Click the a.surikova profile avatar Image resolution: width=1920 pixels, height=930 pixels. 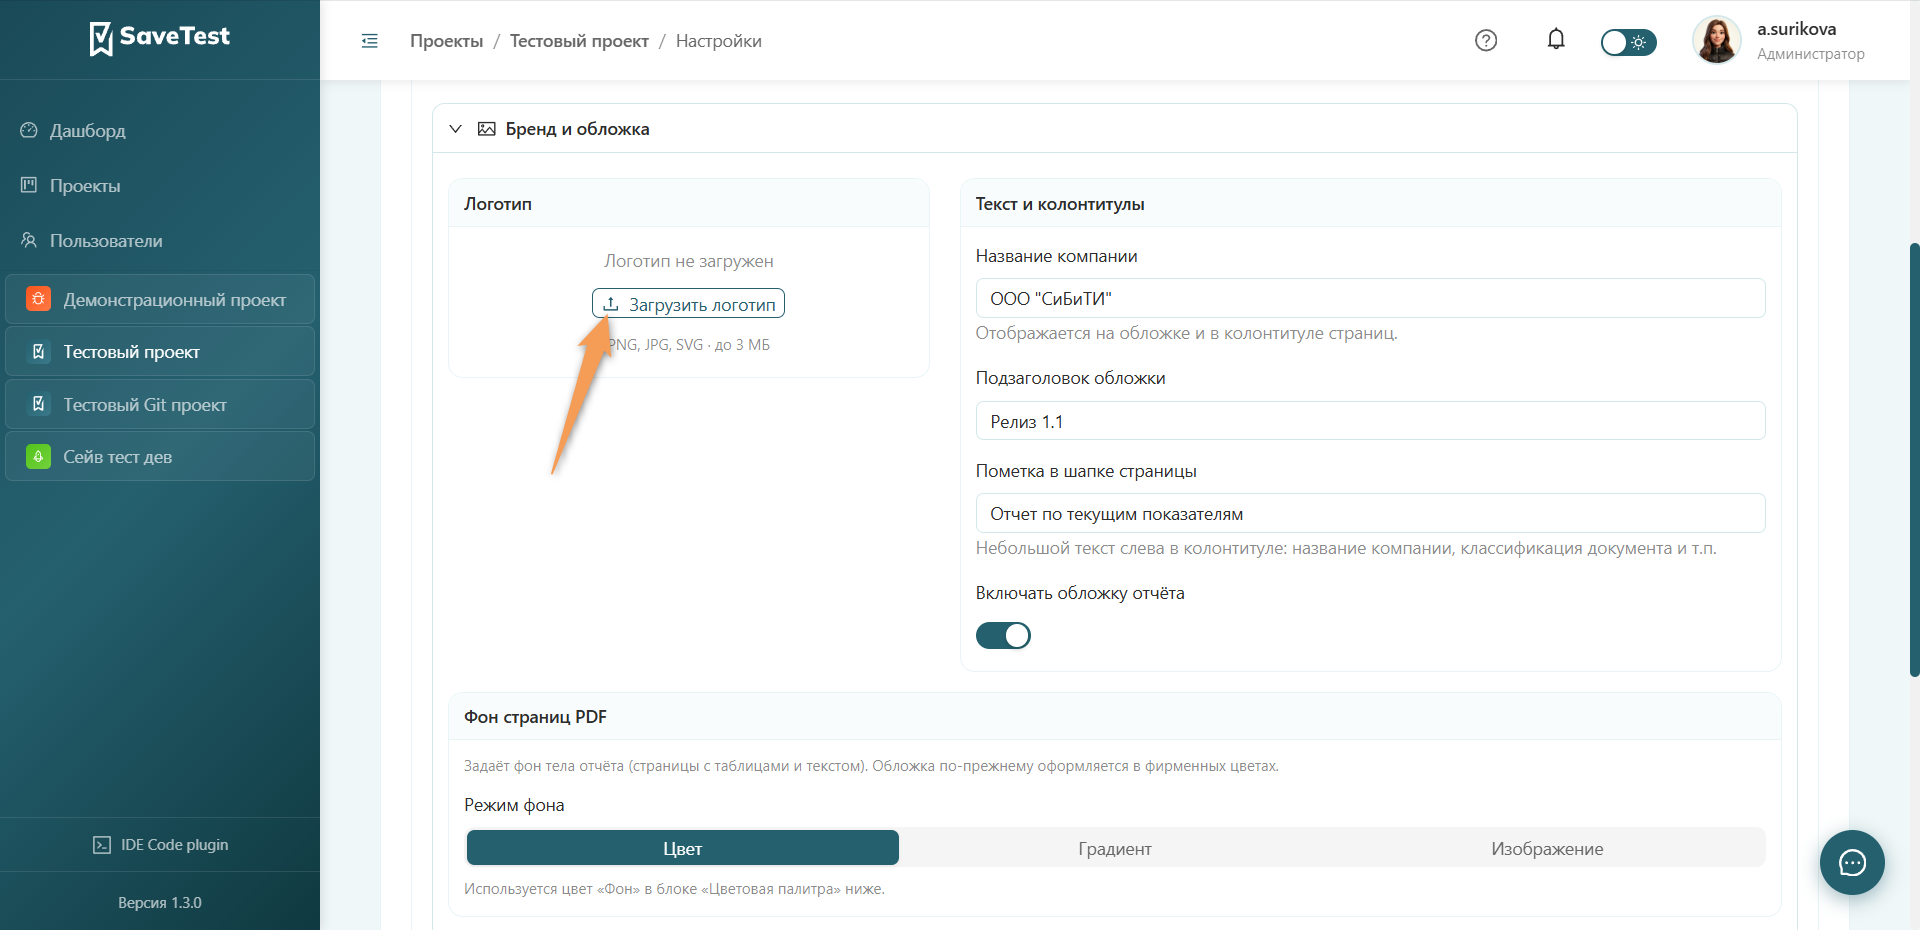click(x=1716, y=41)
